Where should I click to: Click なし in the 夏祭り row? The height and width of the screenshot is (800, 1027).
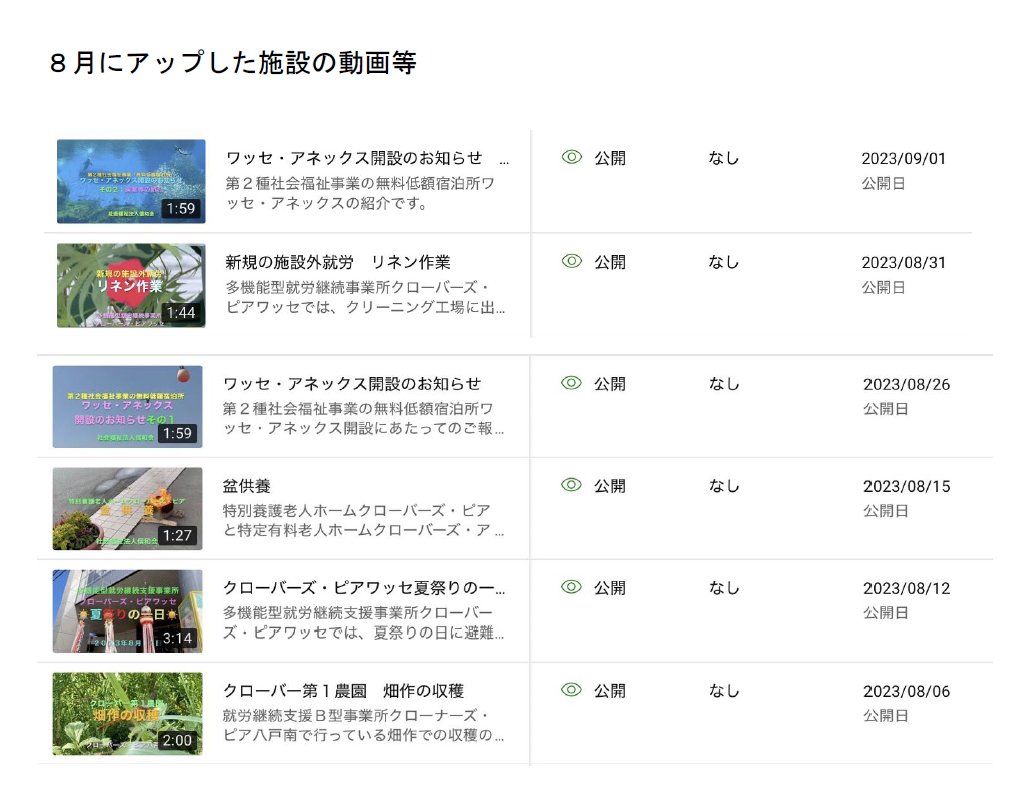click(724, 588)
